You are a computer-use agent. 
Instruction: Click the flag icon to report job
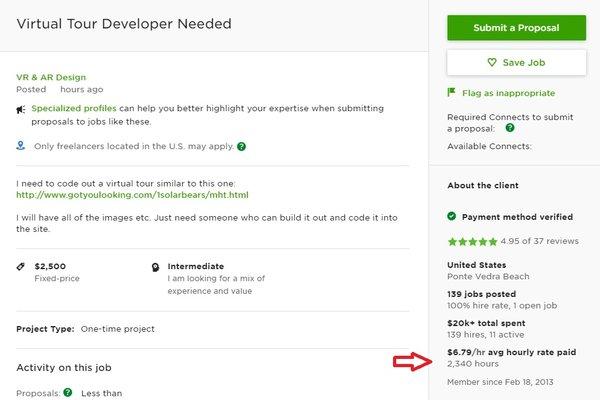pos(452,93)
